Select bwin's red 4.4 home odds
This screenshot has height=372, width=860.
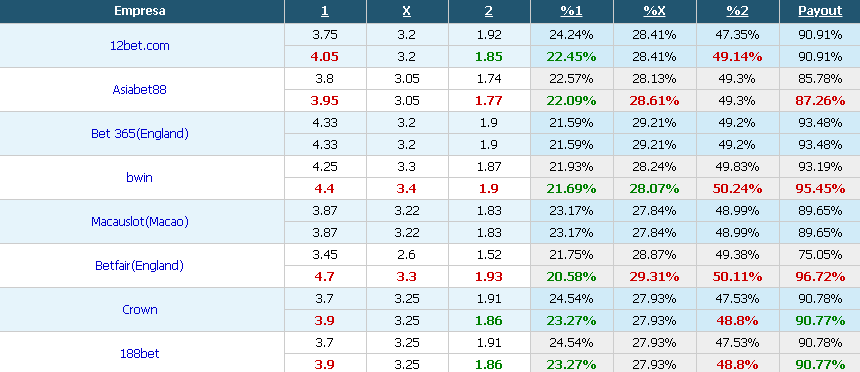[x=325, y=189]
